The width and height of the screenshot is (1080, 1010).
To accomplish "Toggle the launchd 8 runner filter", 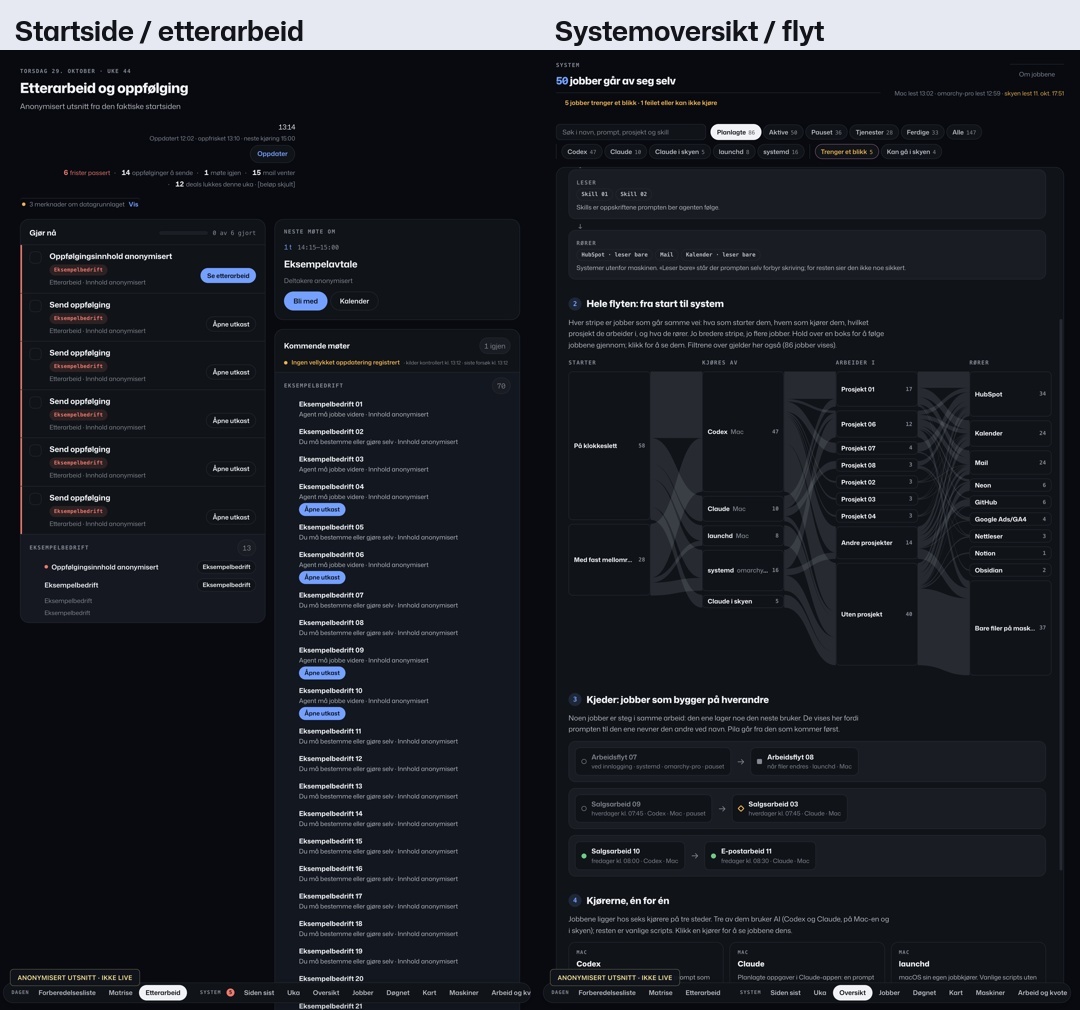I will pos(734,152).
